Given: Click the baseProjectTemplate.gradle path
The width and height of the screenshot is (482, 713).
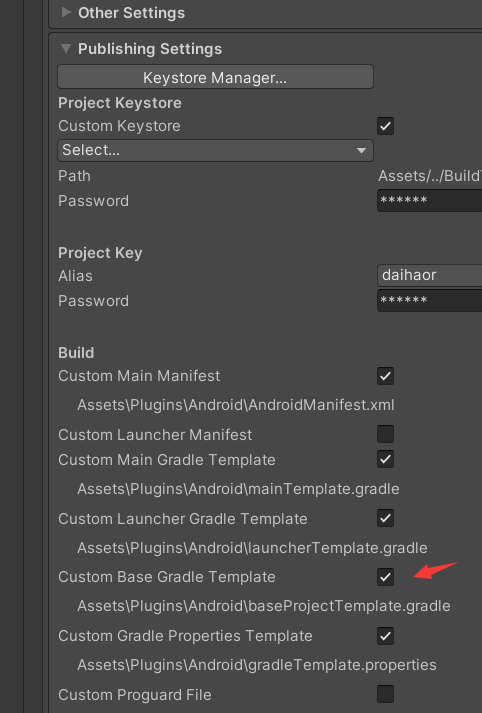Looking at the screenshot, I should [264, 606].
